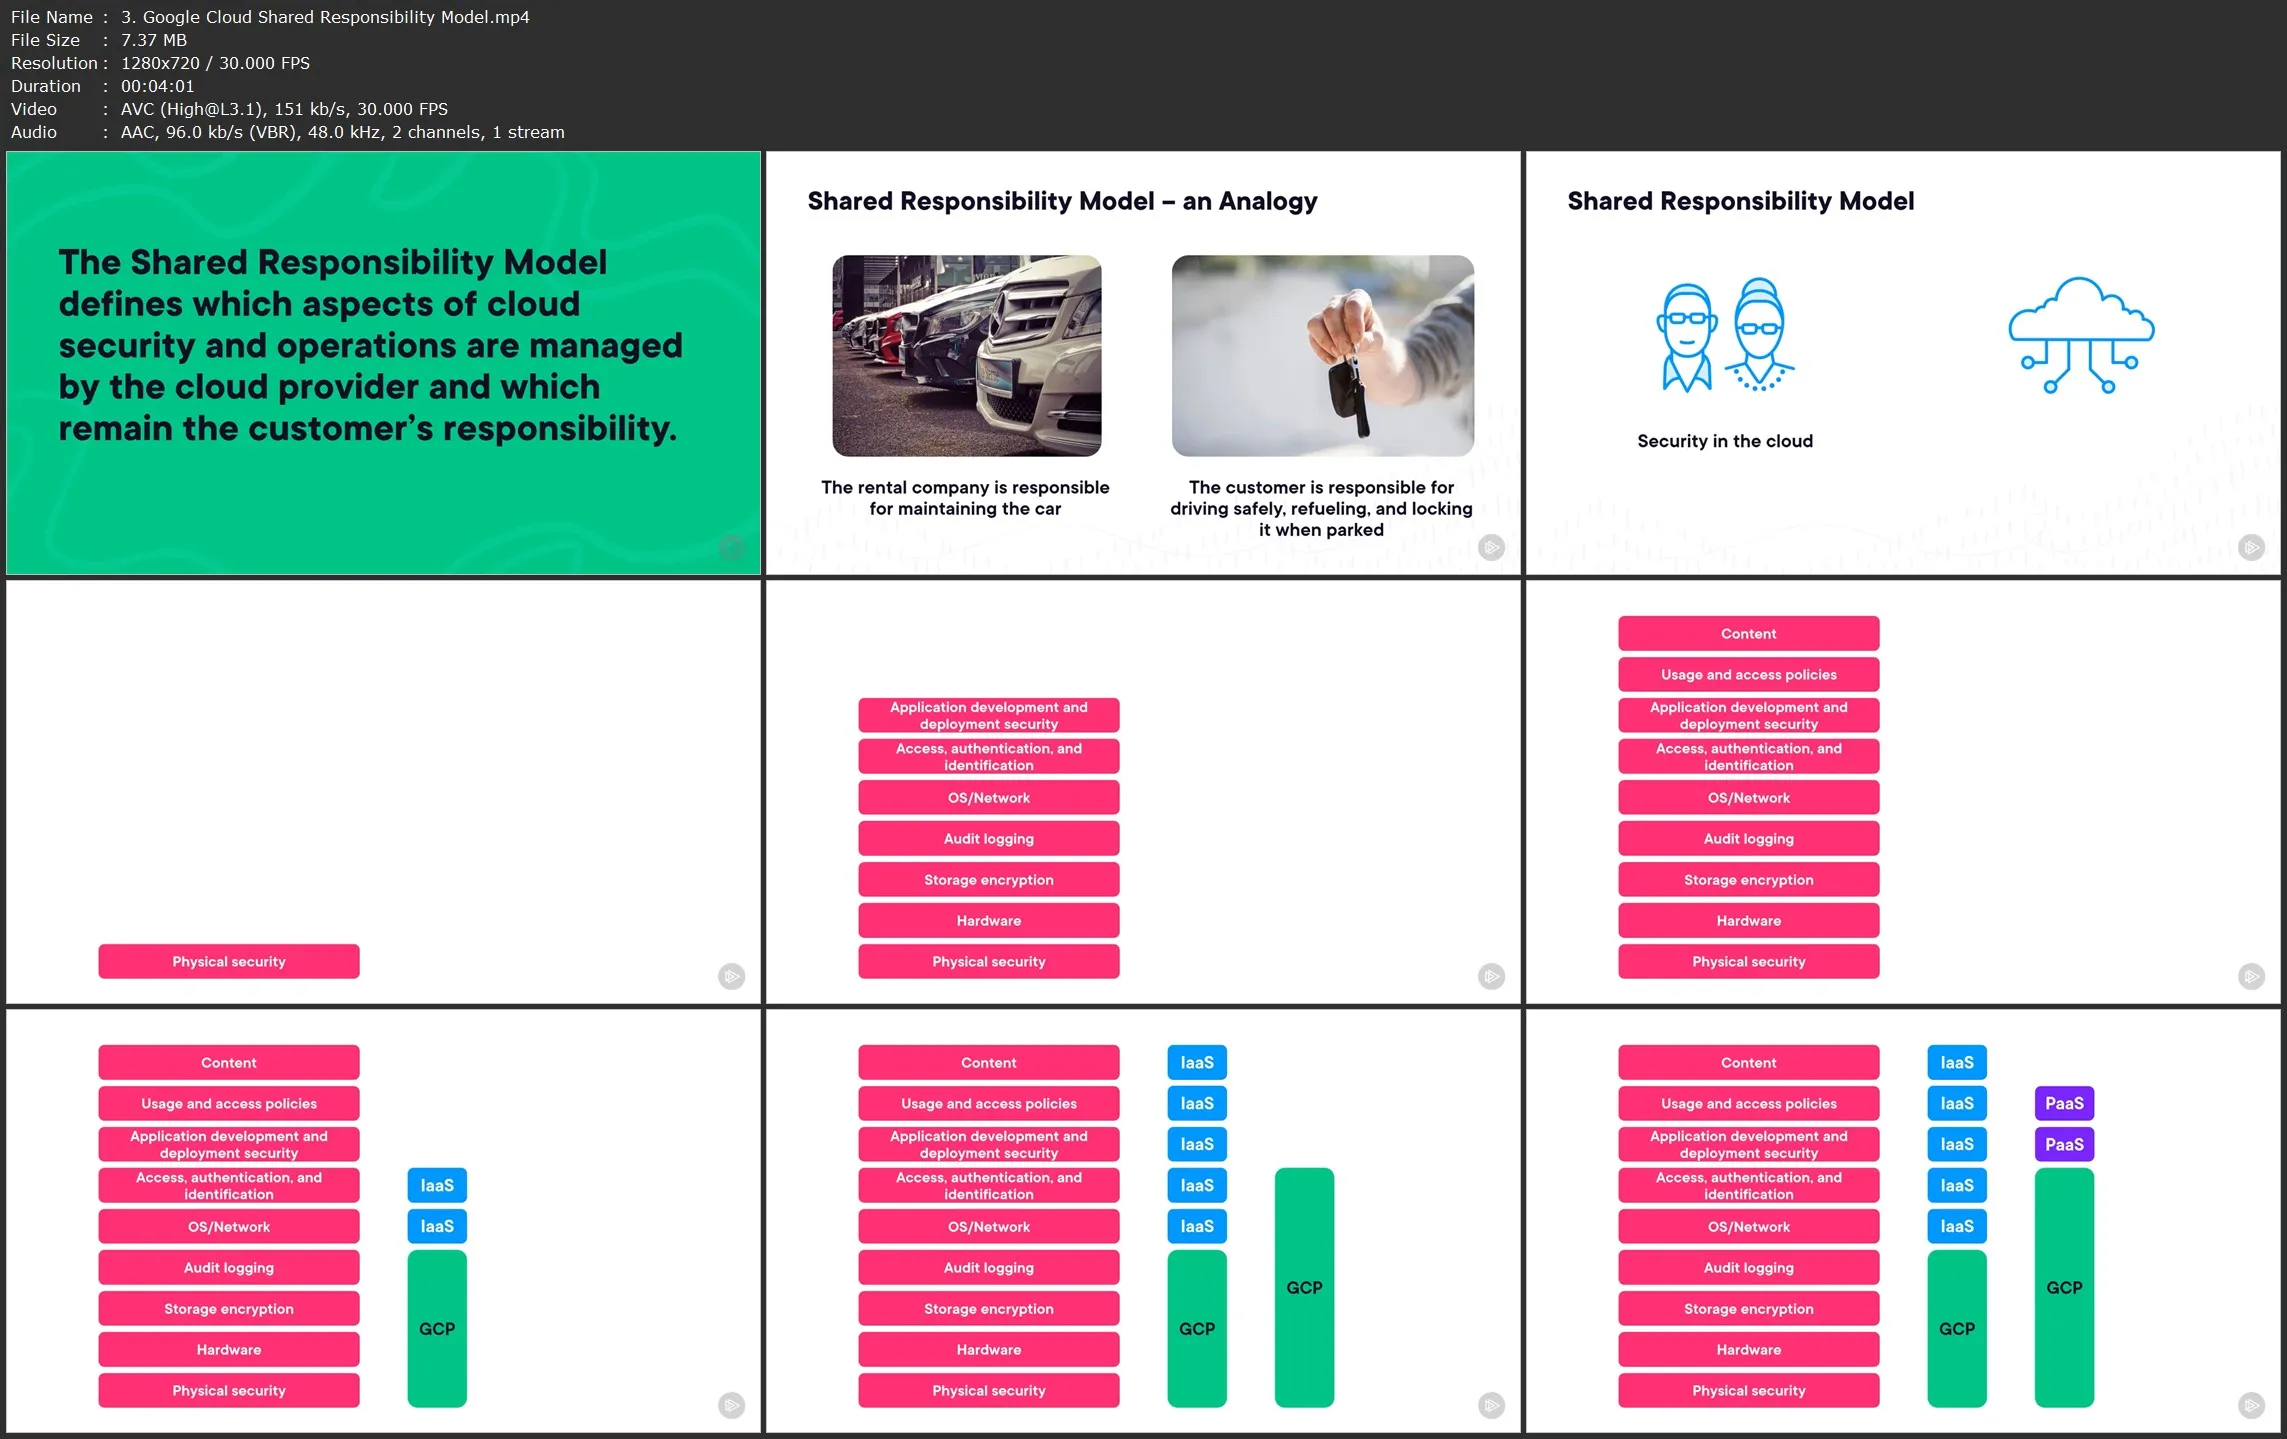2287x1439 pixels.
Task: Click the IaaS box beside Content in the PaaS thumbnail
Action: click(1957, 1062)
